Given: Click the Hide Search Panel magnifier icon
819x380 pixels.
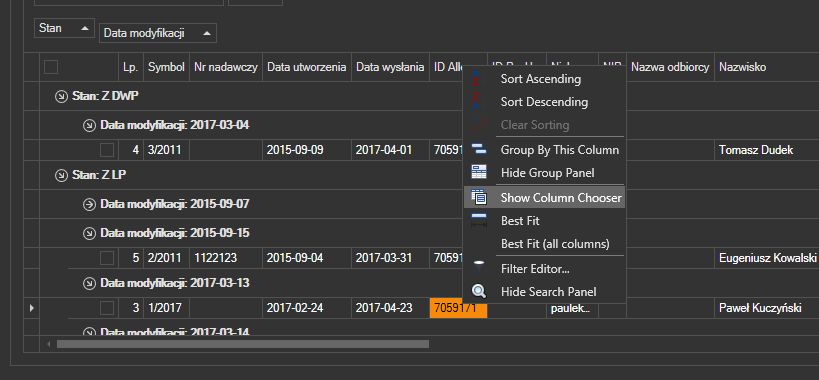Looking at the screenshot, I should pos(478,291).
